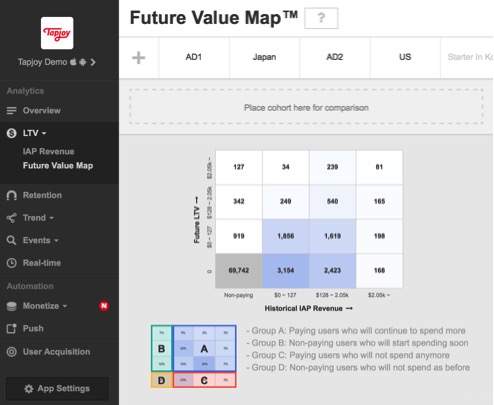Click the Real-time clock icon
Viewport: 494px width, 405px height.
click(12, 263)
